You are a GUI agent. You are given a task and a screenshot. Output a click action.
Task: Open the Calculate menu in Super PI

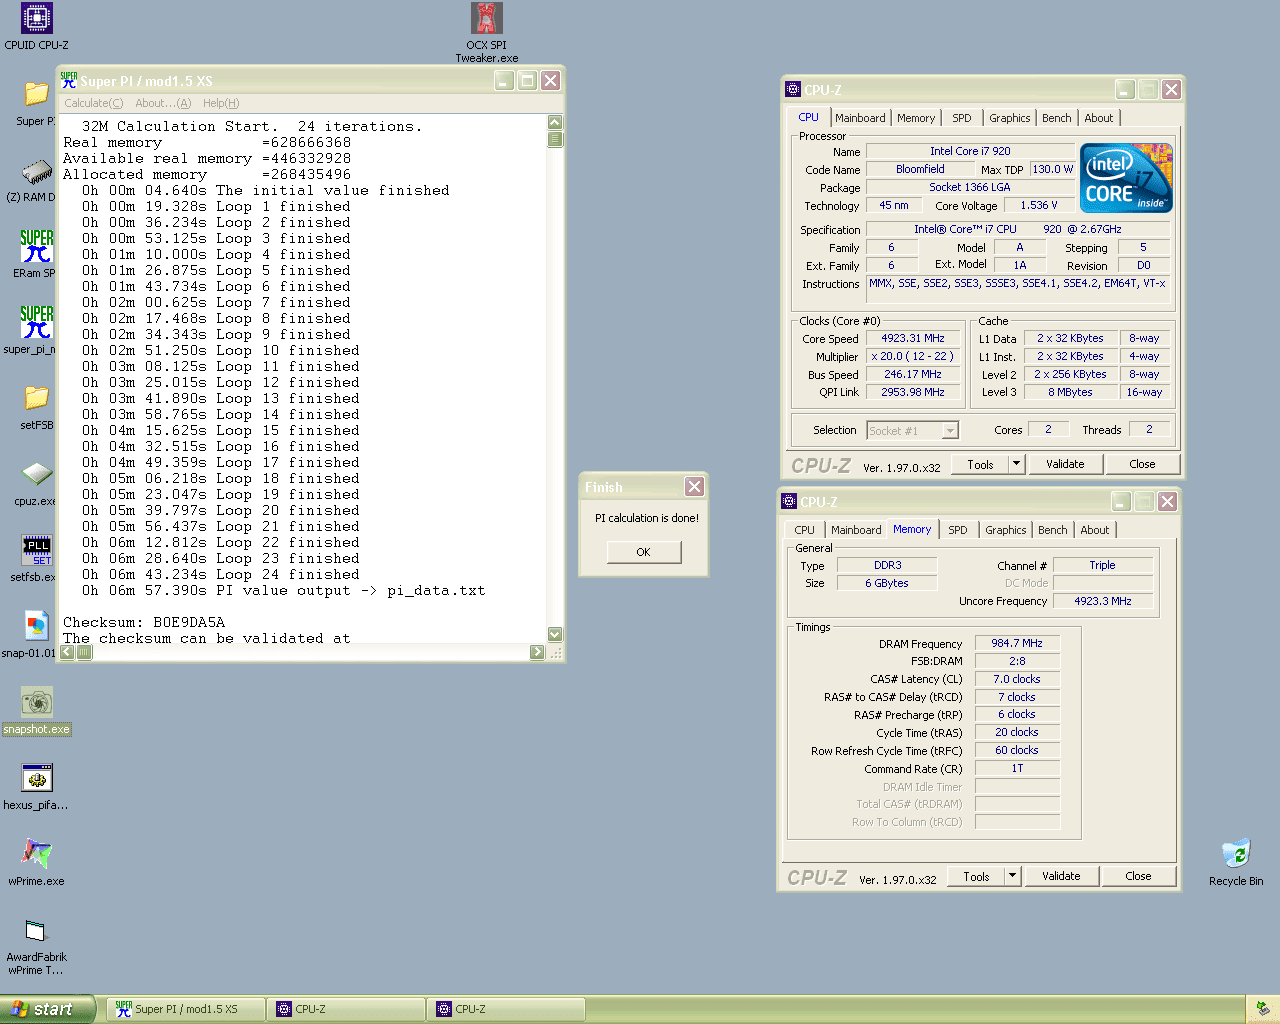93,103
